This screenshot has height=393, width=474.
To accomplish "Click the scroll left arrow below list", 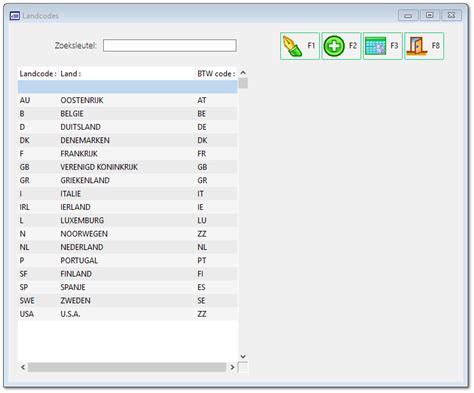I will coord(23,367).
